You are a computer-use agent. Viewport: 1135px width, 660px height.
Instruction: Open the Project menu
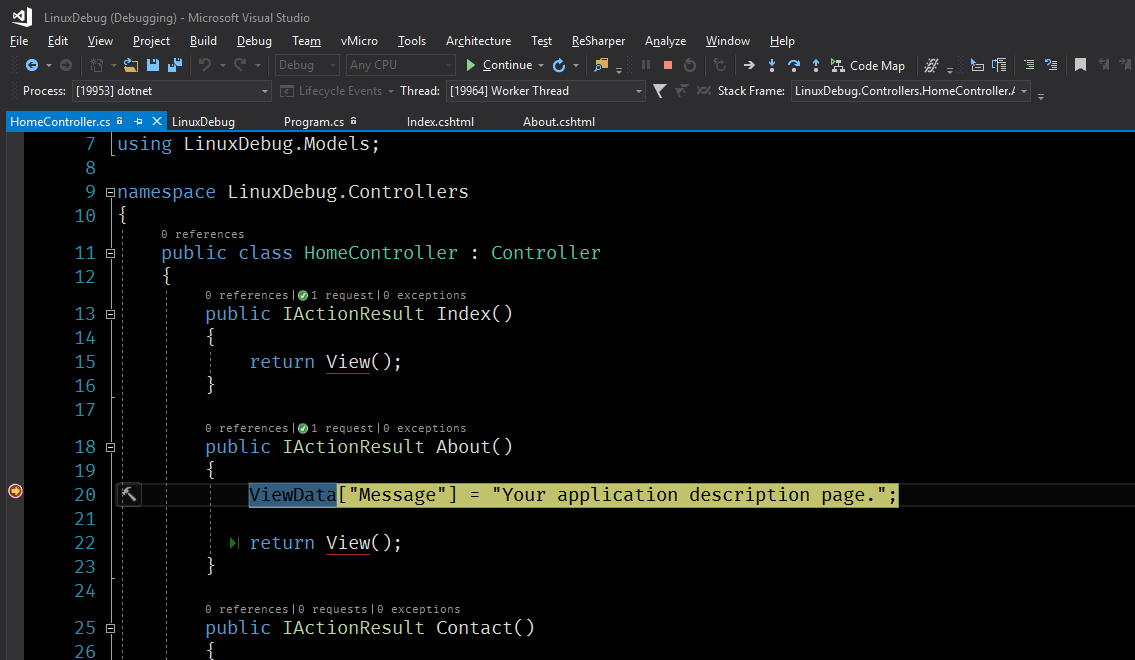tap(151, 41)
